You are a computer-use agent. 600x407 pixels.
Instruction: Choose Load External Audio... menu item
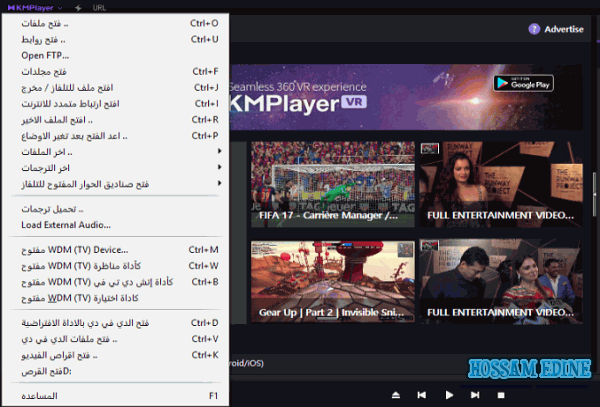(x=66, y=225)
